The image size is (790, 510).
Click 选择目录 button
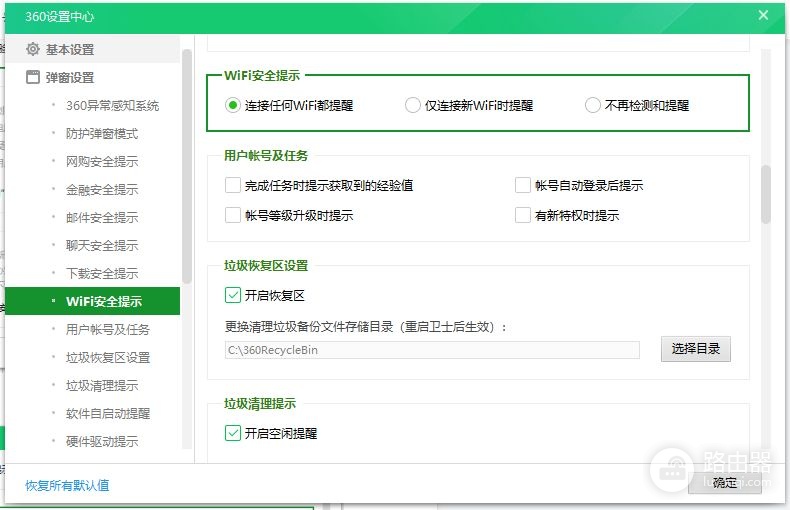696,349
